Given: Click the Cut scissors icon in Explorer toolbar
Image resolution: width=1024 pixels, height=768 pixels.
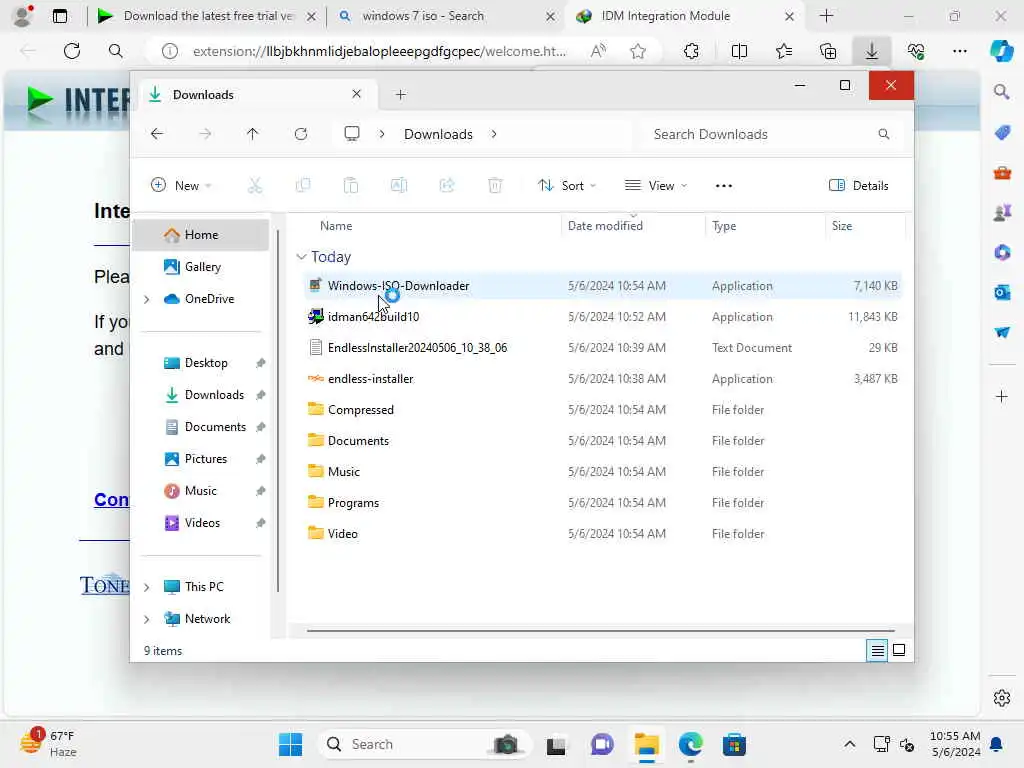Looking at the screenshot, I should pyautogui.click(x=255, y=186).
